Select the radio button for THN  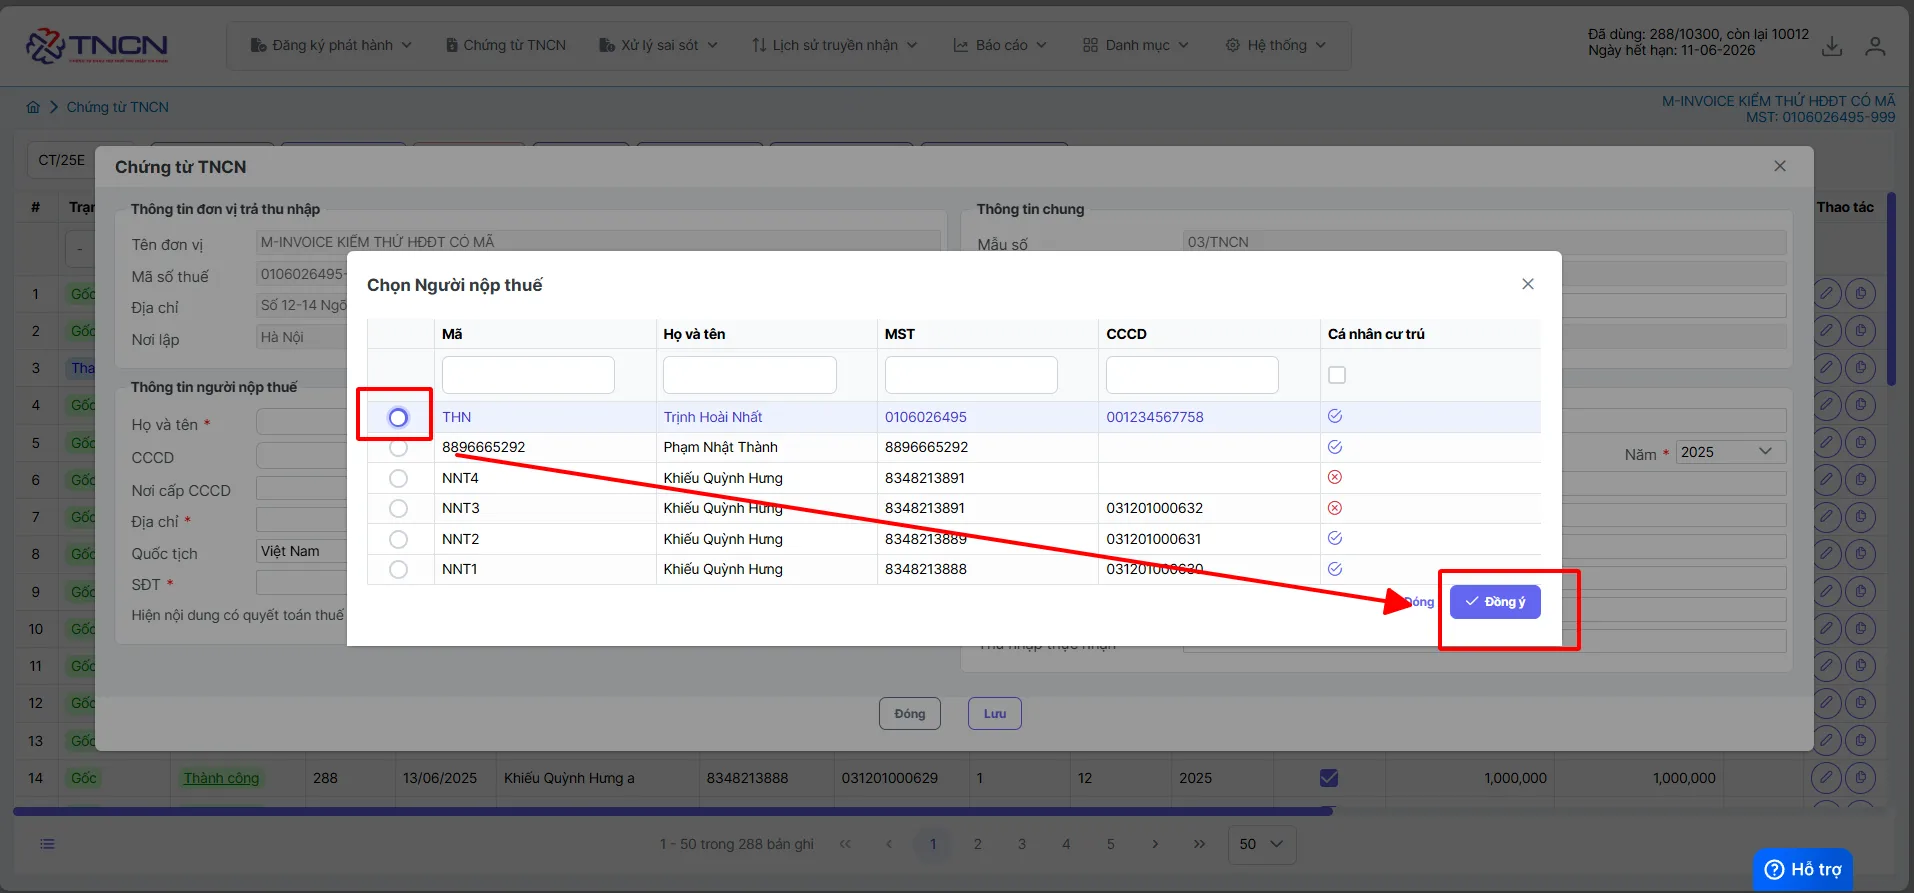click(398, 417)
